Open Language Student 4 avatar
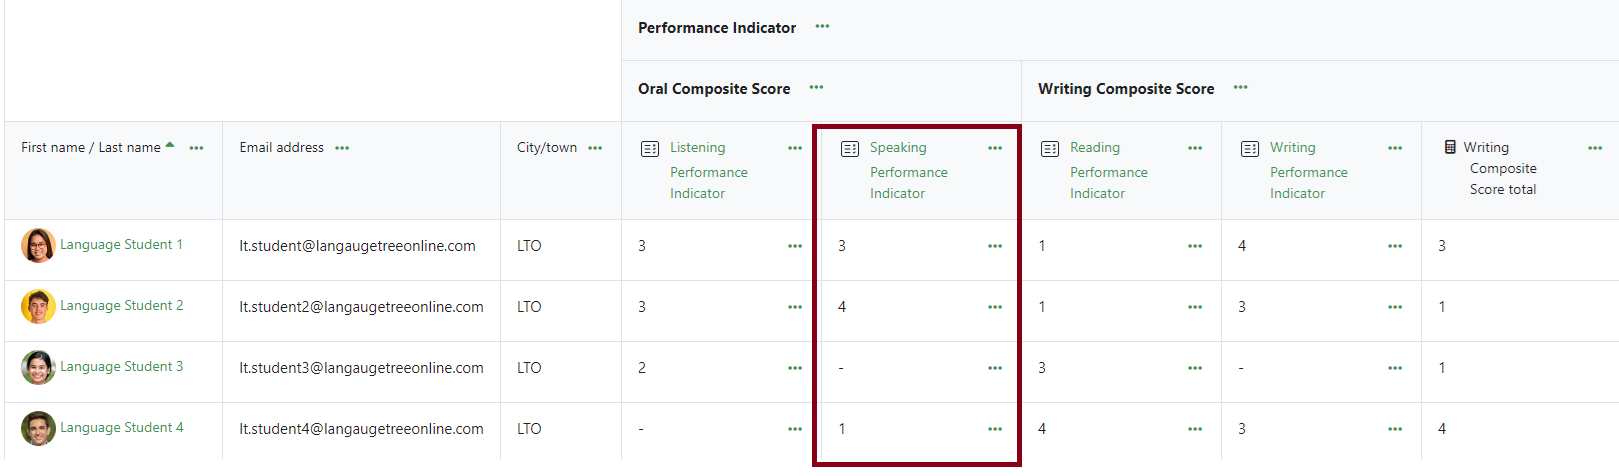 (x=38, y=428)
